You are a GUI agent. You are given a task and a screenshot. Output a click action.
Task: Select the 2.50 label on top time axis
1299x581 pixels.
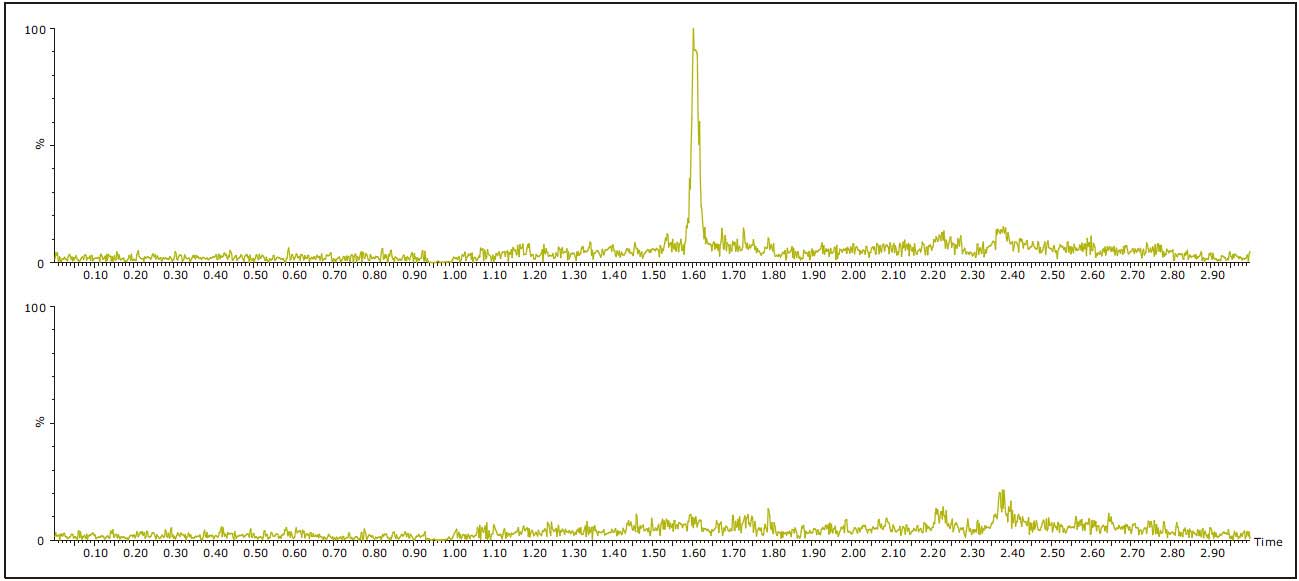tap(1052, 275)
